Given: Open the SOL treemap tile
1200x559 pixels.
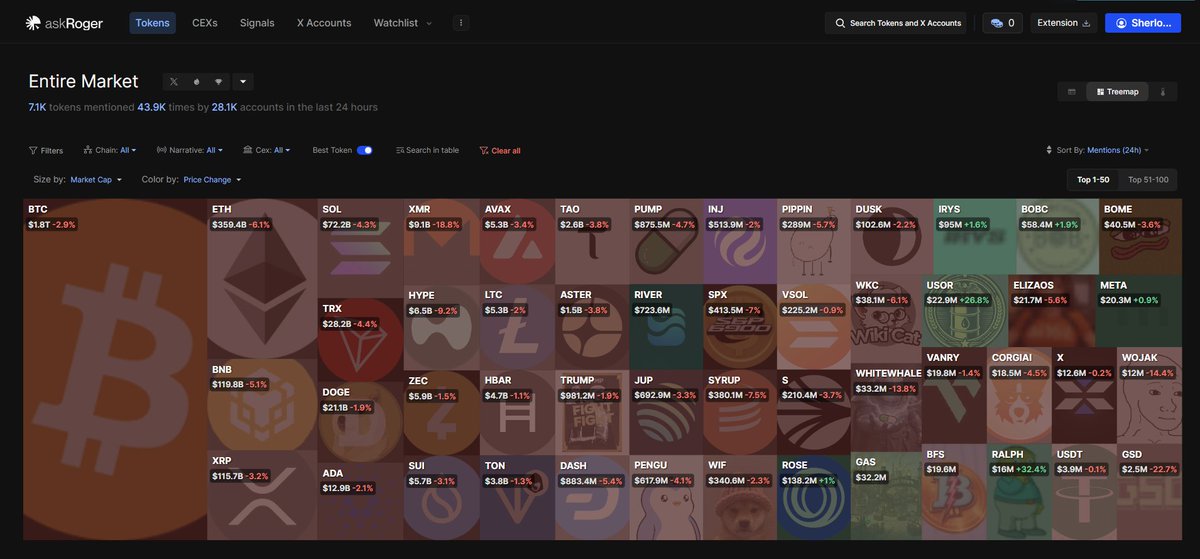Looking at the screenshot, I should (x=360, y=246).
